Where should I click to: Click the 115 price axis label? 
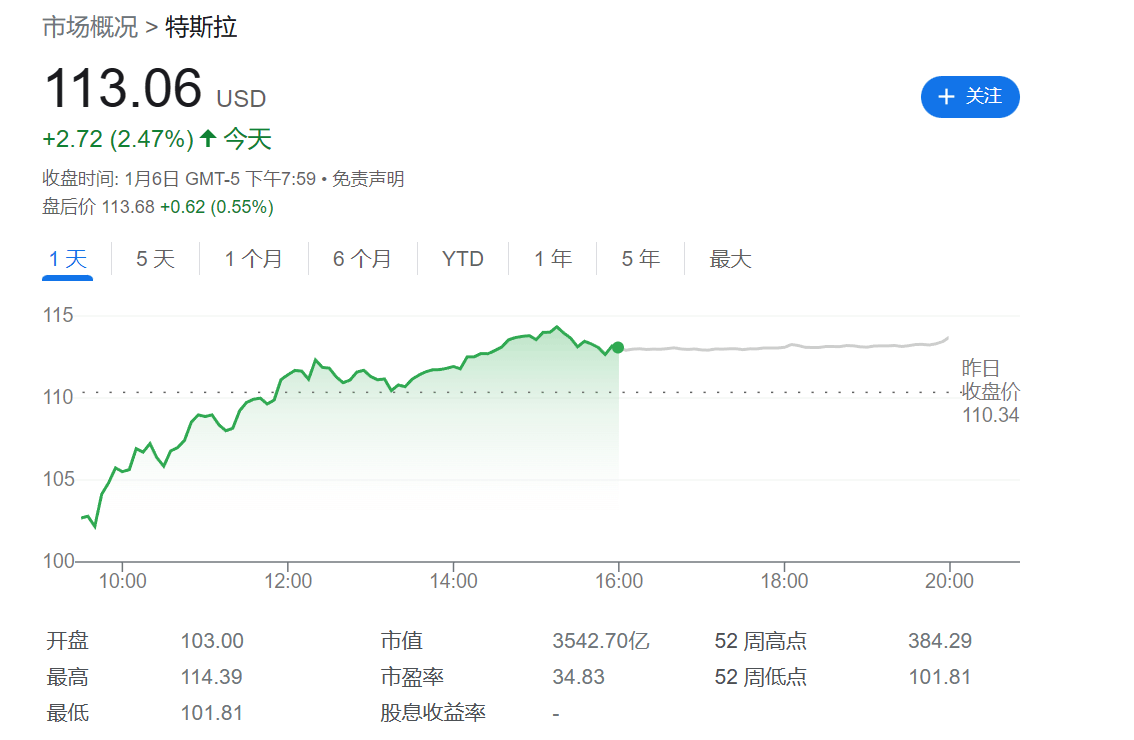[x=58, y=315]
